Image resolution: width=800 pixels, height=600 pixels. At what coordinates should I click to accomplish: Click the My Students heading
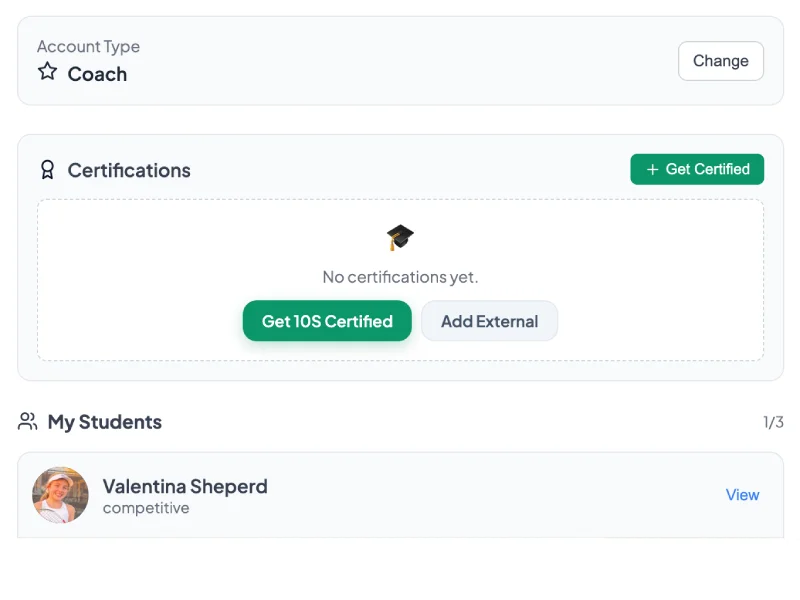pyautogui.click(x=105, y=422)
